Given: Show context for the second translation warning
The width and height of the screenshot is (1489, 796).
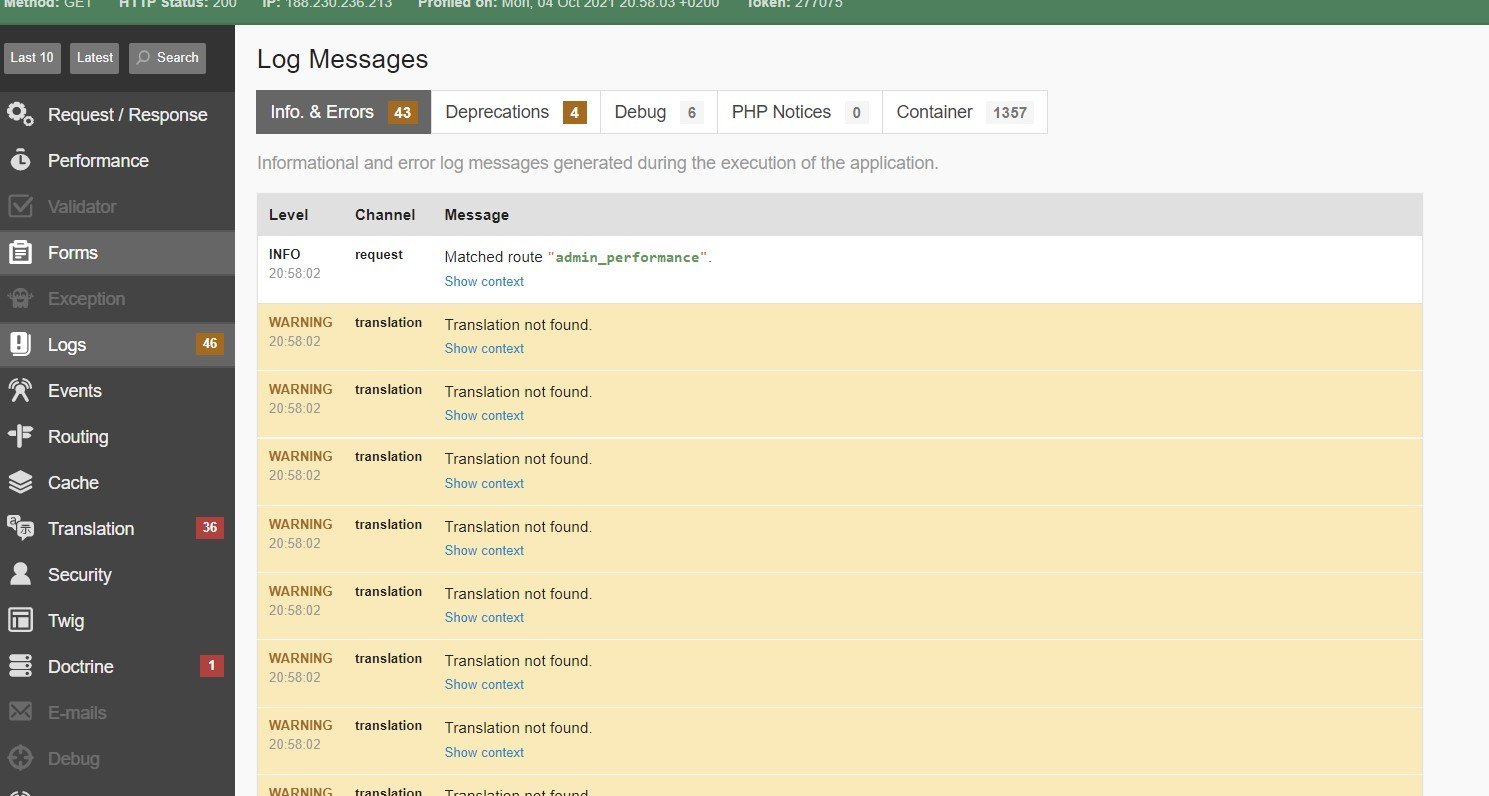Looking at the screenshot, I should pyautogui.click(x=484, y=415).
